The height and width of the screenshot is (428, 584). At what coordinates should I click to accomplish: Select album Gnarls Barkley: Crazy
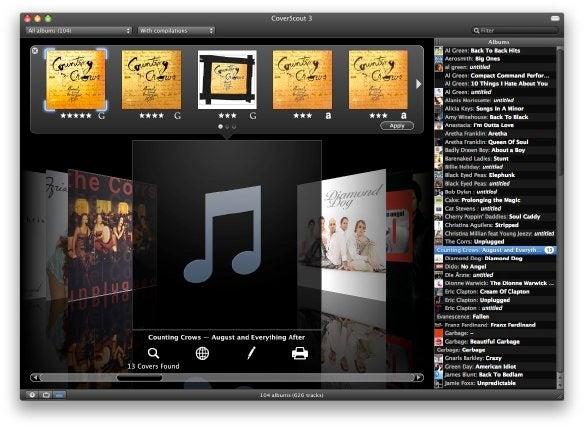tap(495, 358)
